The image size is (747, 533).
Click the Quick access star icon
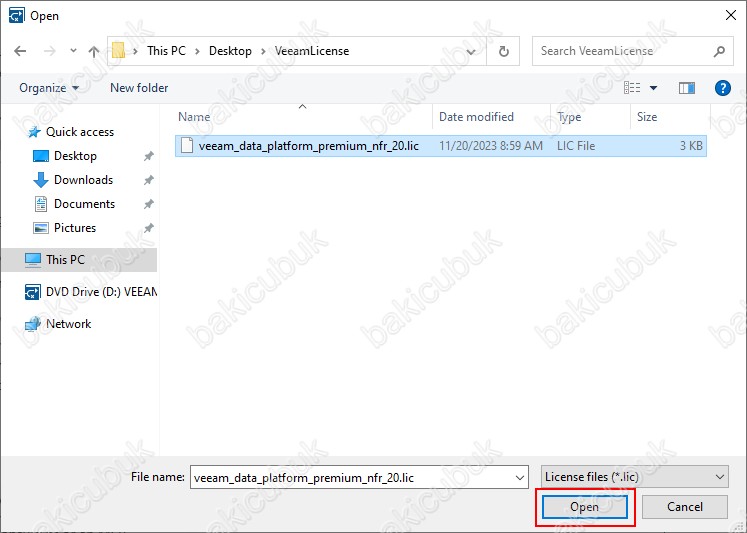[34, 132]
